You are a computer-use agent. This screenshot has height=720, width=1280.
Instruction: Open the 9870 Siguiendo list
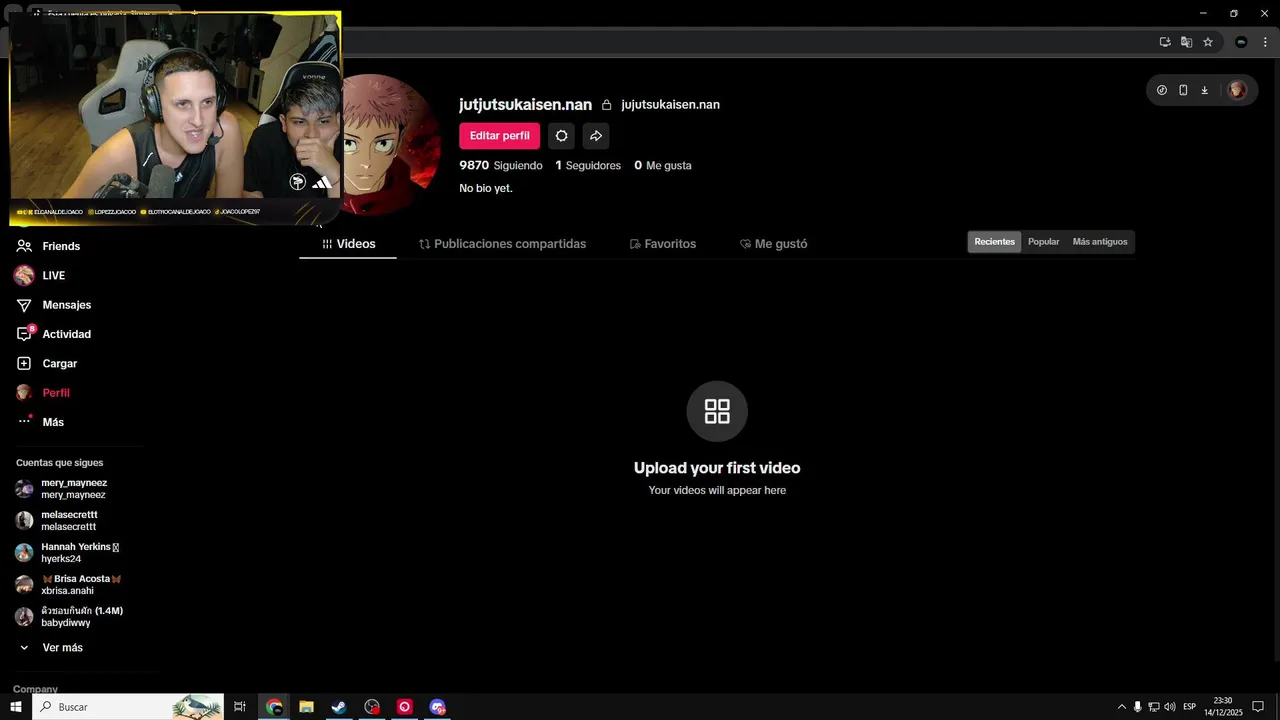pos(501,166)
